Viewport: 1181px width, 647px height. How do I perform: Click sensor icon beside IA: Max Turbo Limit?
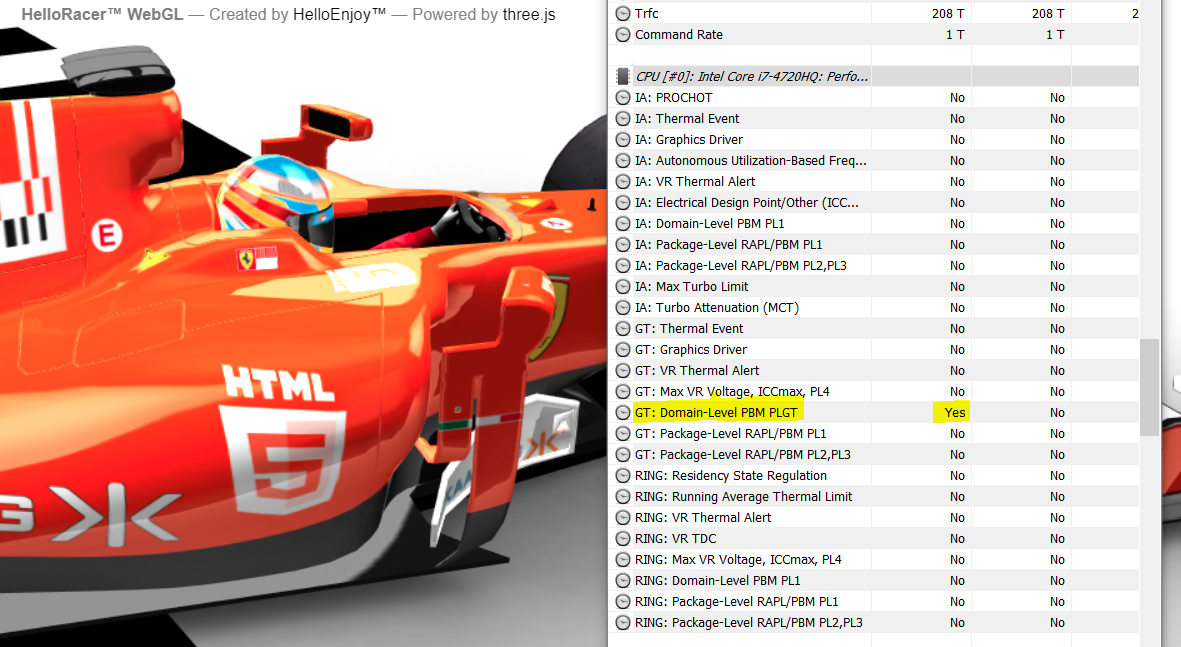click(623, 287)
